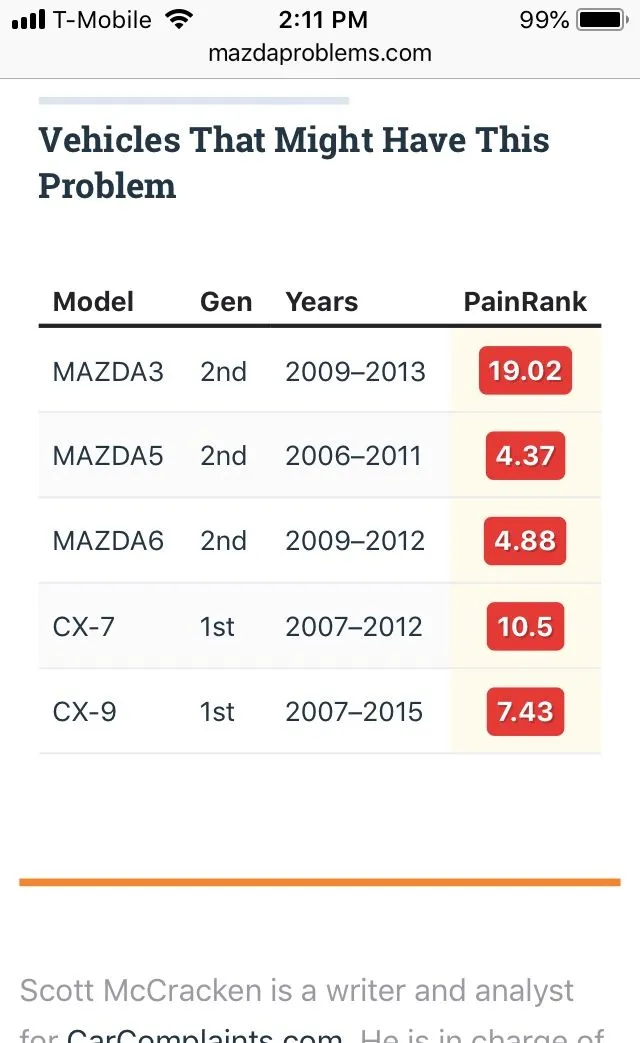The height and width of the screenshot is (1043, 640).
Task: Click the 19.02 PainRank badge
Action: pyautogui.click(x=525, y=371)
